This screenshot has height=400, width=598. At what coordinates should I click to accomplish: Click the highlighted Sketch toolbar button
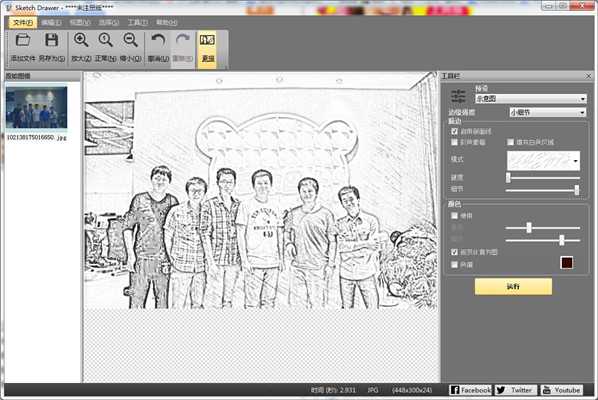click(207, 50)
